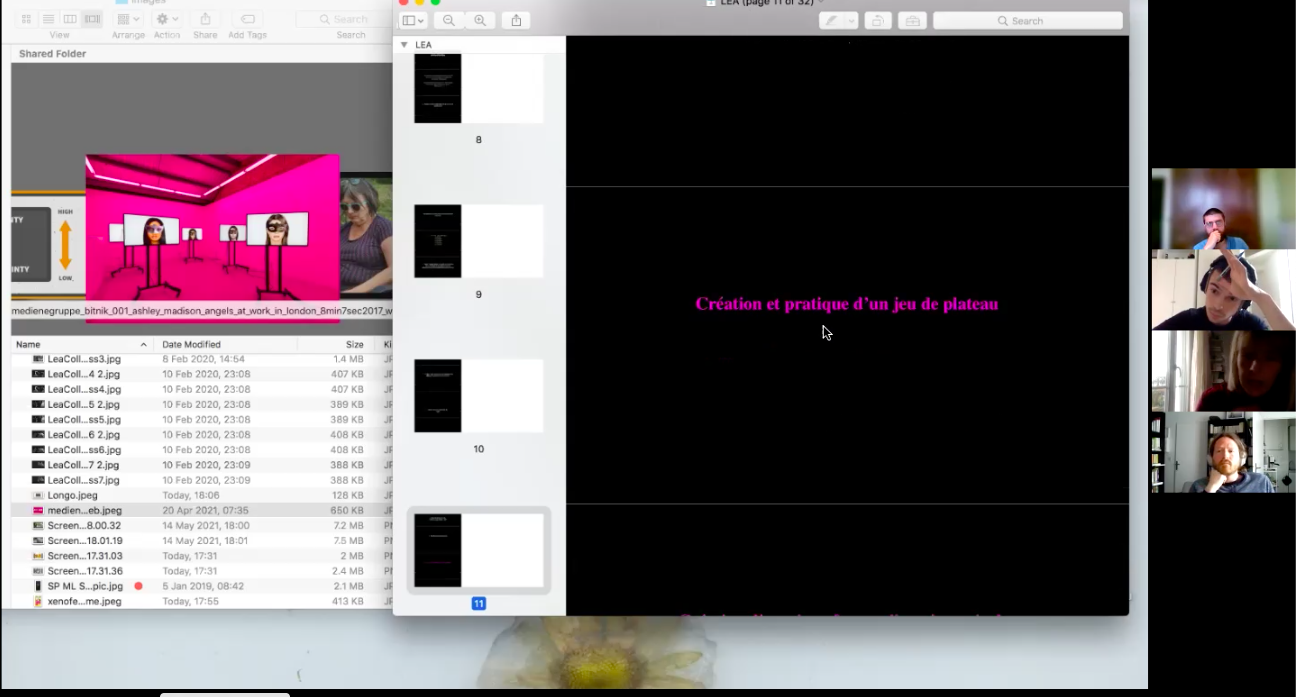Viewport: 1296px width, 697px height.
Task: Open the Finder Action gear menu
Action: tap(167, 19)
